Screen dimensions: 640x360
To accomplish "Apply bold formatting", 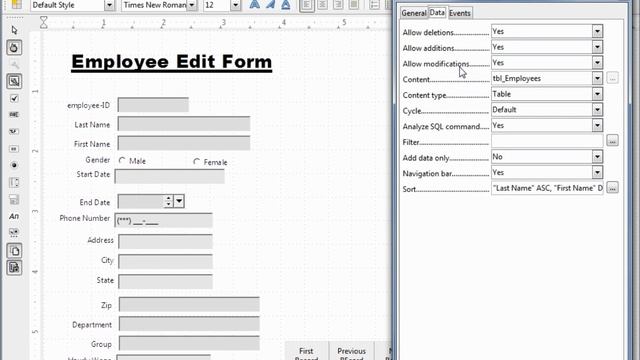I will tap(254, 5).
